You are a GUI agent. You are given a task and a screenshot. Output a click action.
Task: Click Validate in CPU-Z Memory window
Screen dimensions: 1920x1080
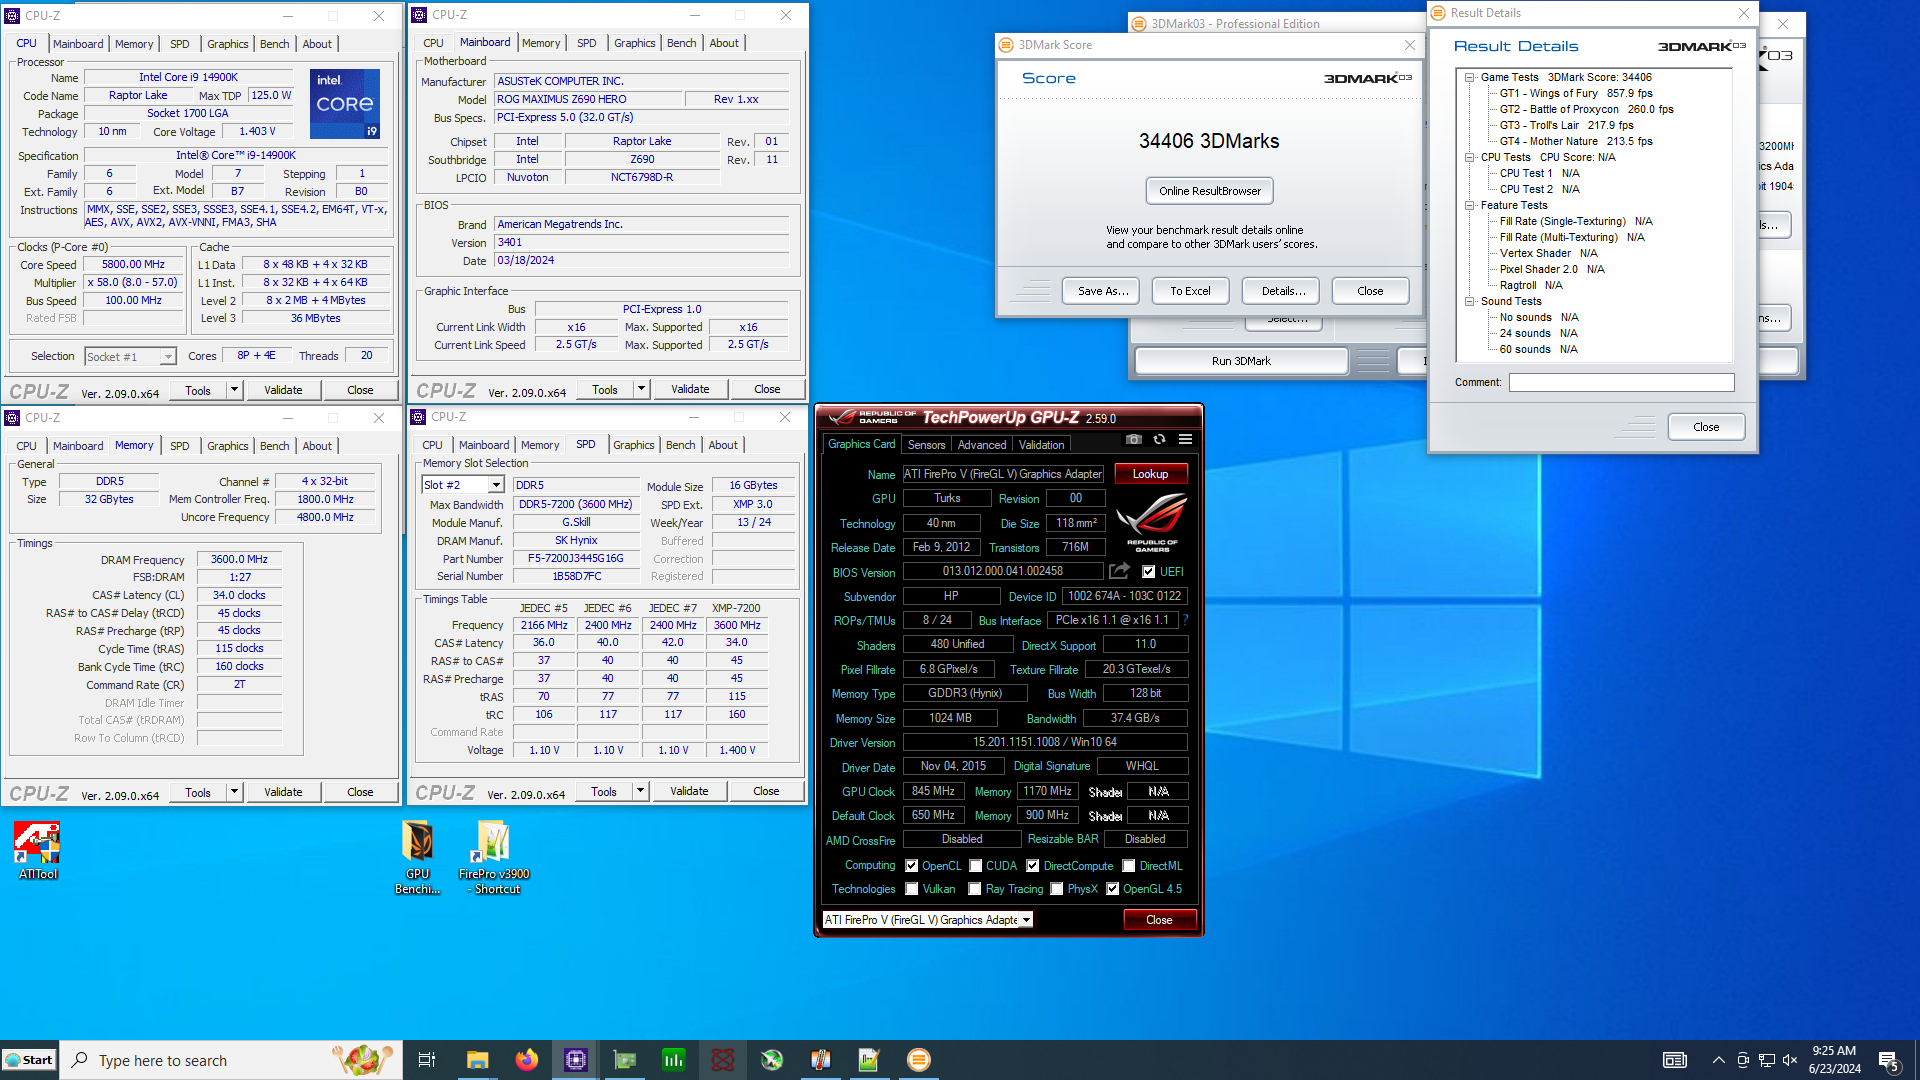click(283, 792)
